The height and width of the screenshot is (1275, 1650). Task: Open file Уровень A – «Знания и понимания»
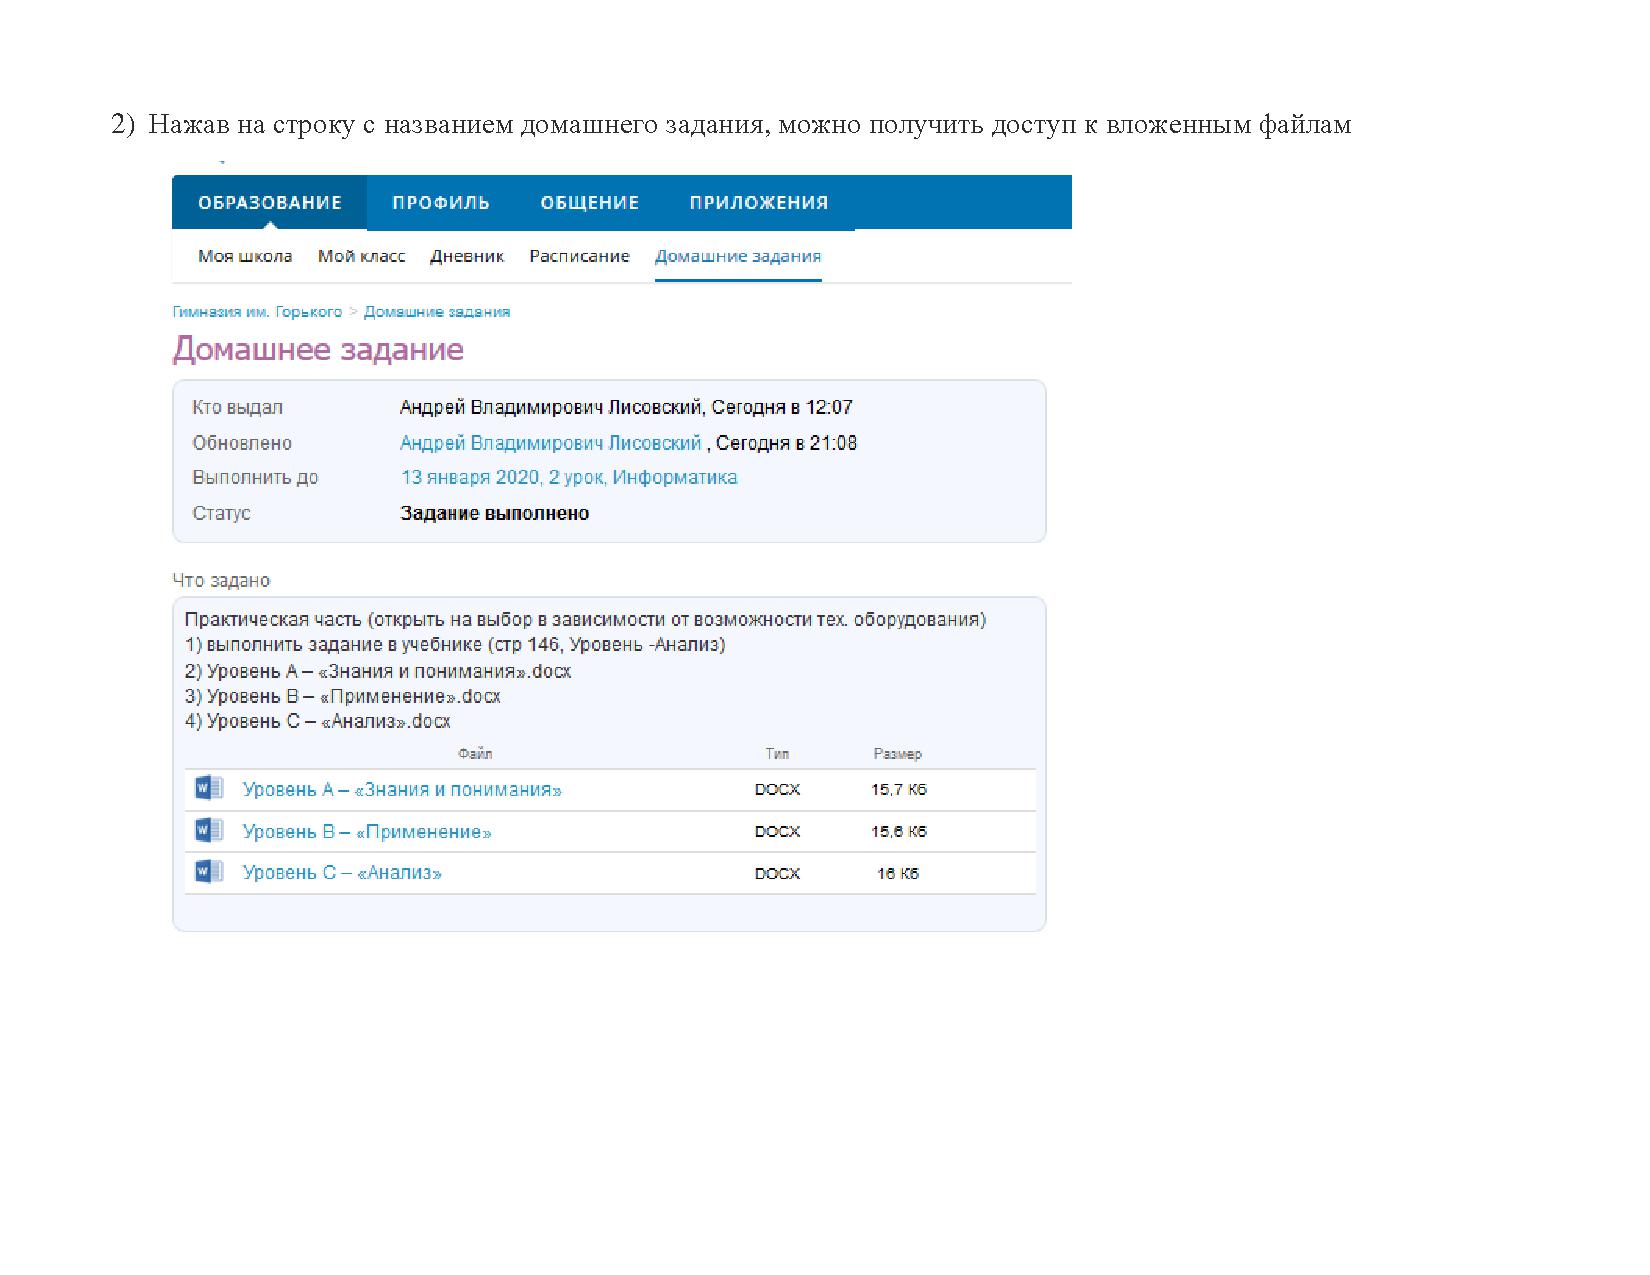(x=402, y=790)
